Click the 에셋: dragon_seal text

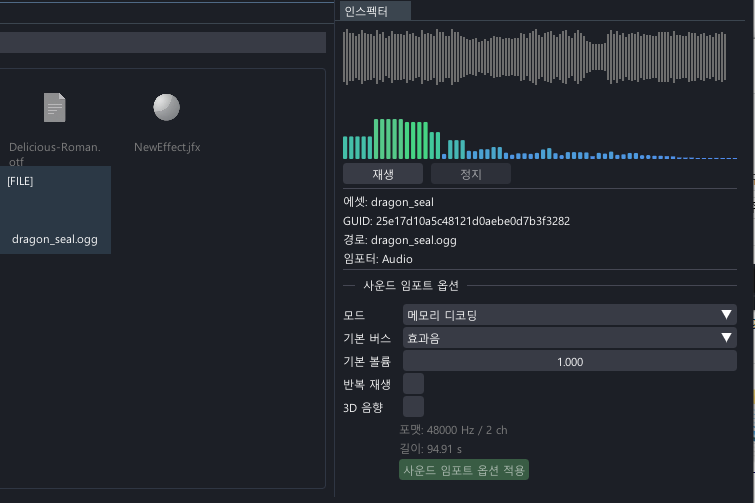click(388, 202)
